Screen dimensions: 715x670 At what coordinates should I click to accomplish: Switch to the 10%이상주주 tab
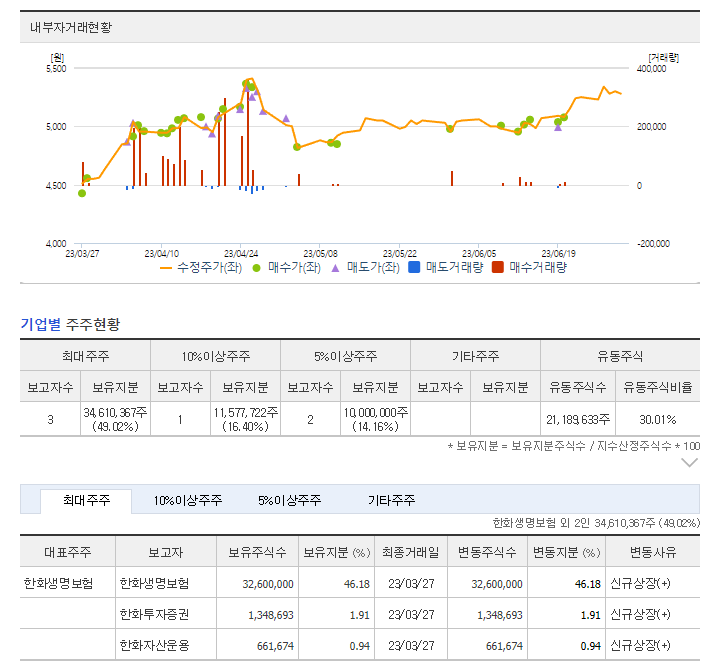click(x=187, y=501)
